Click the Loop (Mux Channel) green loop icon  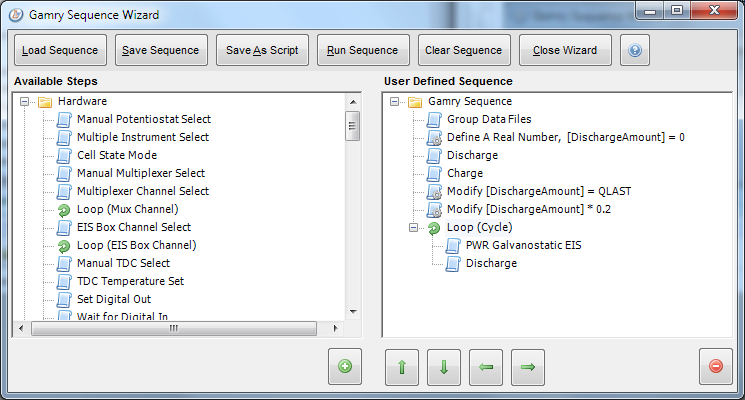[64, 210]
